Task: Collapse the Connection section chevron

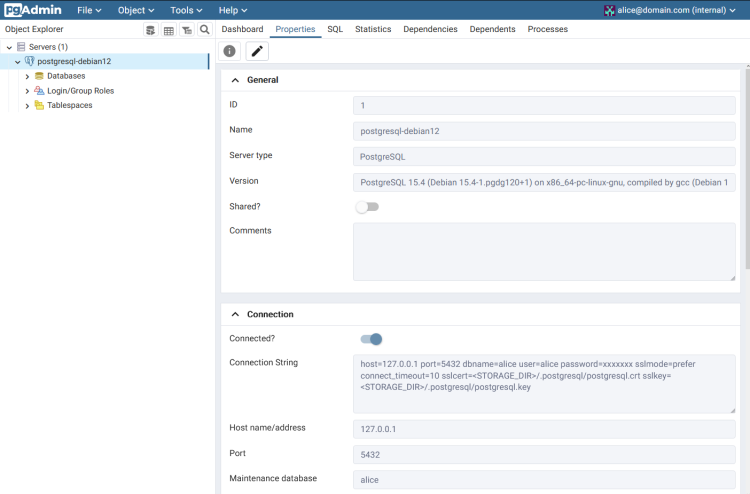Action: pos(235,314)
